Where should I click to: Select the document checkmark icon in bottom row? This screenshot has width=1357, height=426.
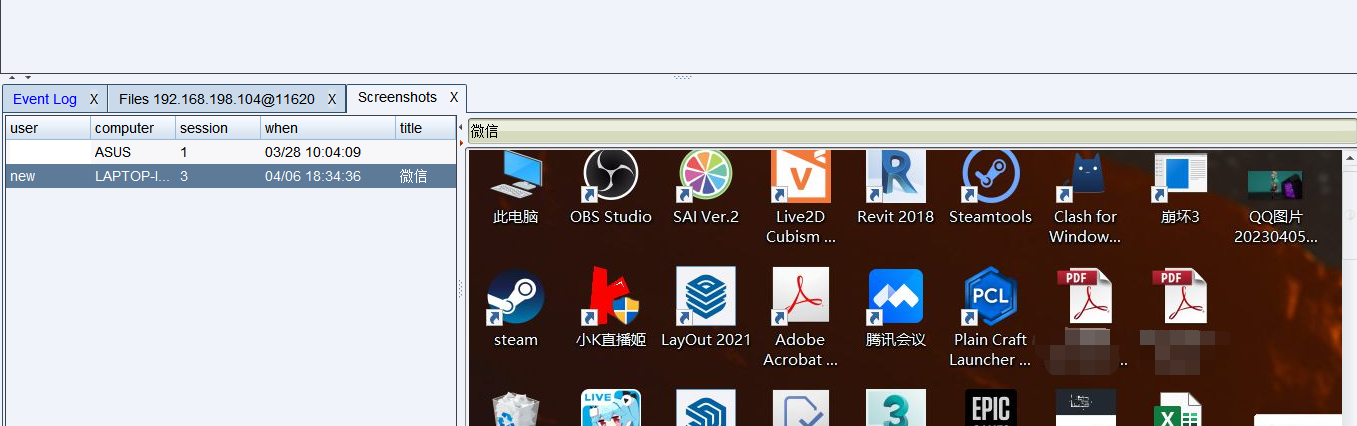[x=800, y=408]
